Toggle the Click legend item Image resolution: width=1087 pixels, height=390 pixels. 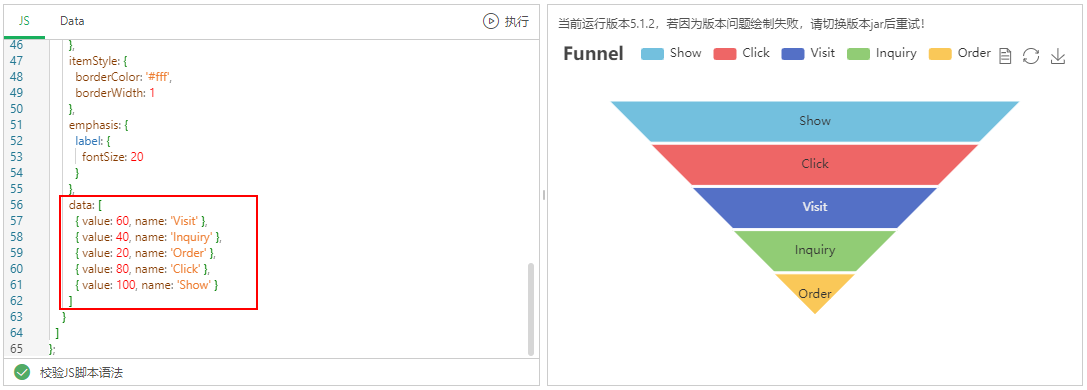[x=742, y=53]
